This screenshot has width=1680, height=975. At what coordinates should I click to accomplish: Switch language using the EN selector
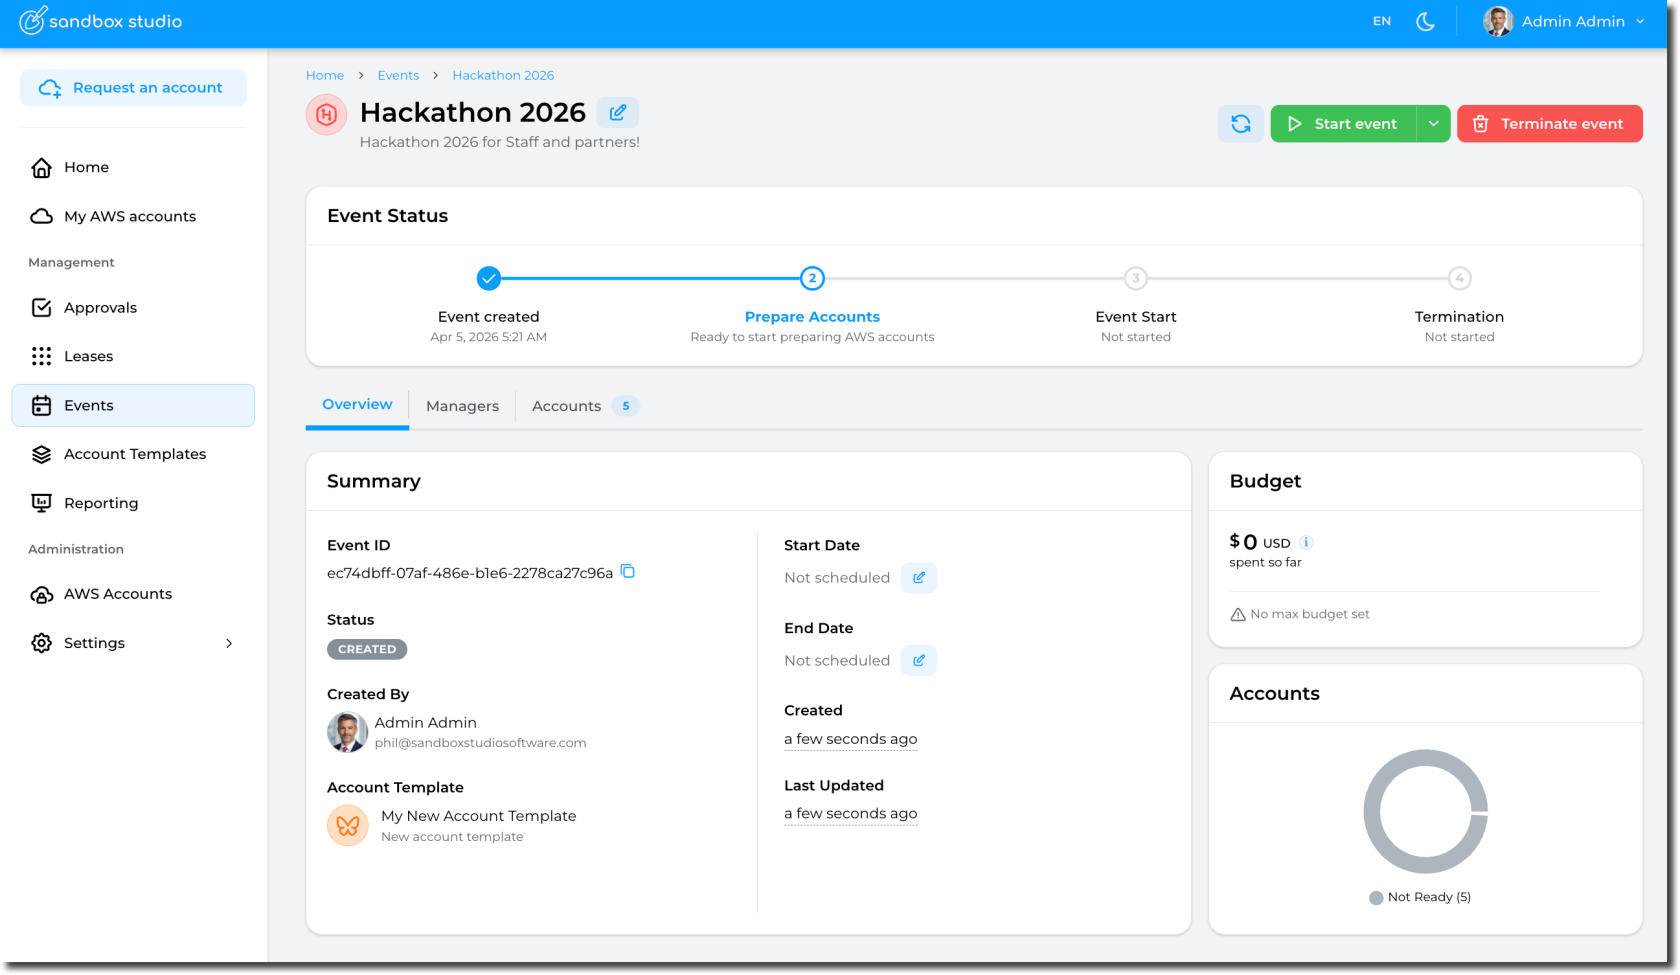point(1381,21)
